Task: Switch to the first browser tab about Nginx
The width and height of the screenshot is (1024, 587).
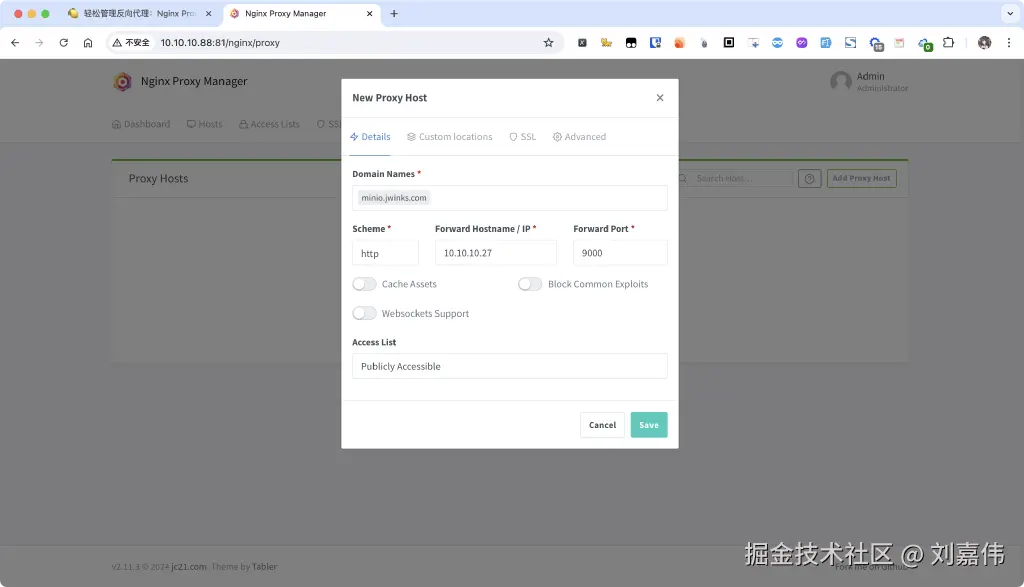Action: tap(140, 14)
